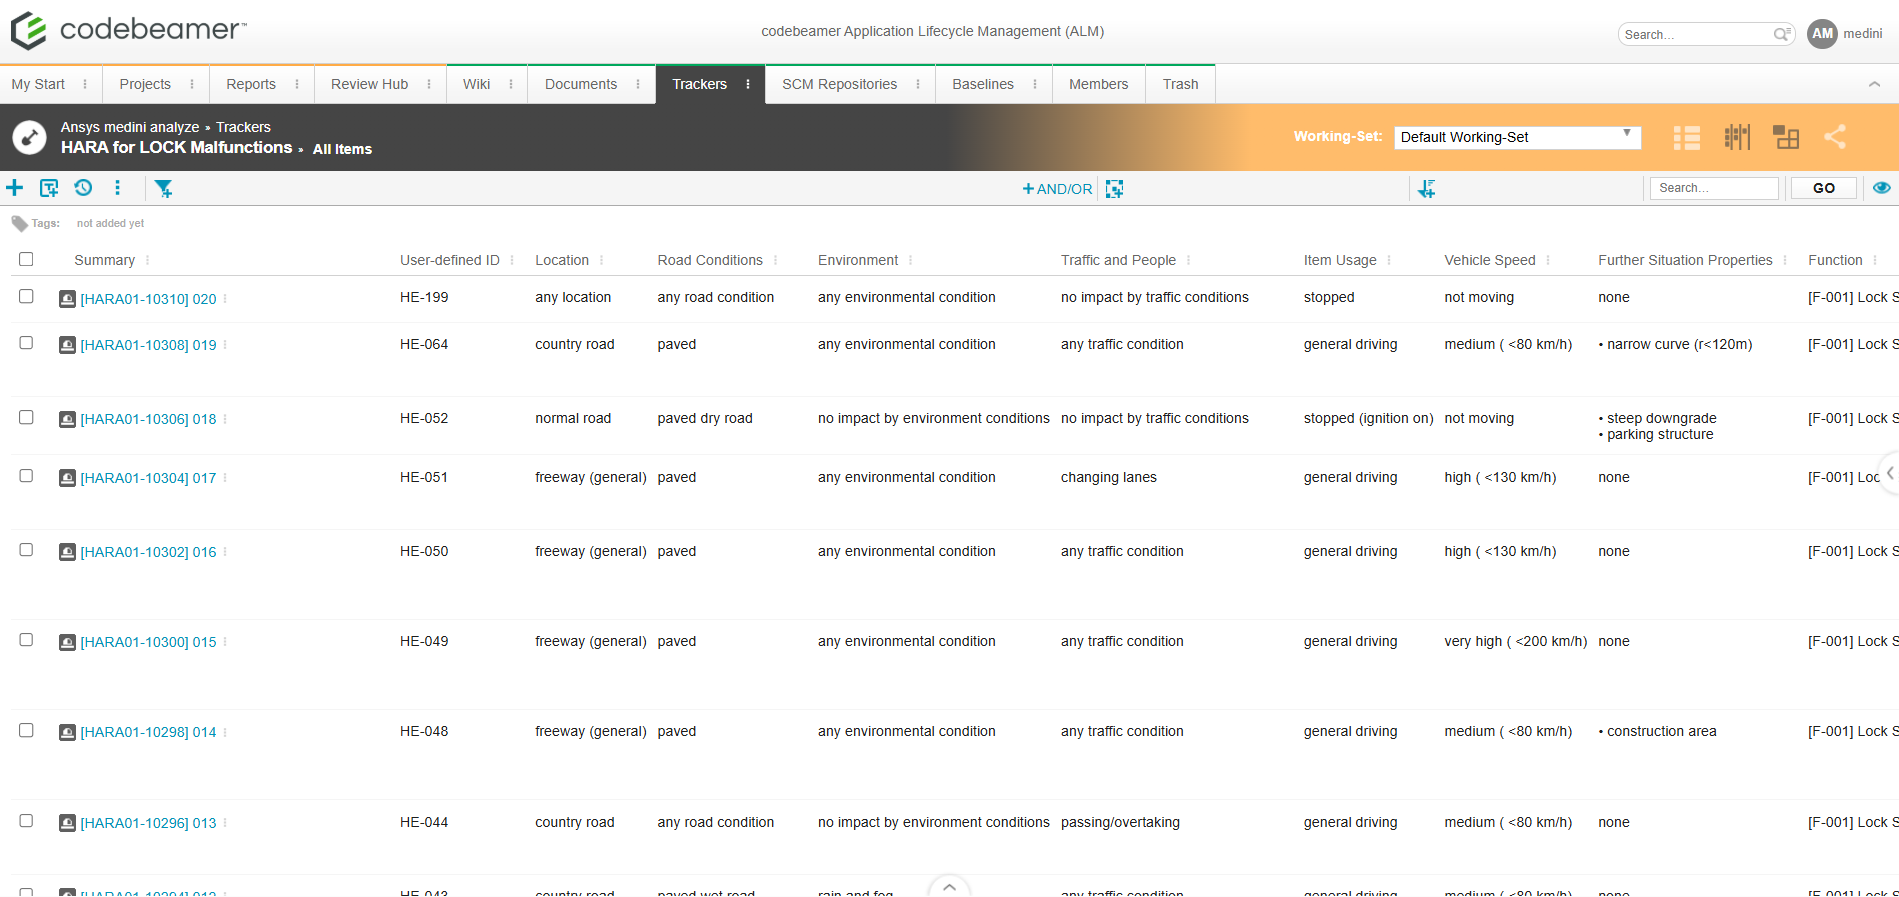Open item link HARA01-10304 017
Viewport: 1899px width, 897px height.
148,478
